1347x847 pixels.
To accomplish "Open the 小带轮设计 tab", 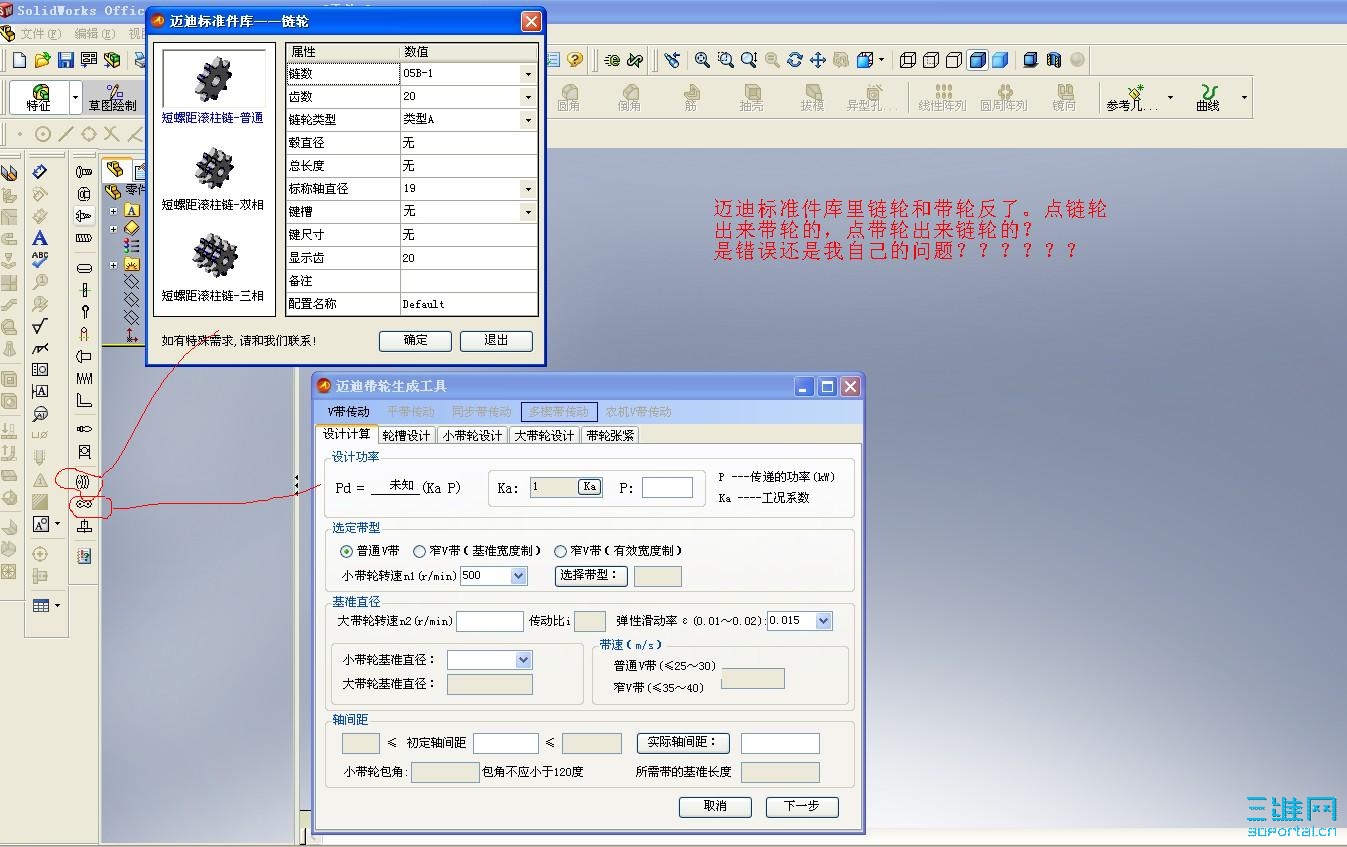I will coord(471,434).
